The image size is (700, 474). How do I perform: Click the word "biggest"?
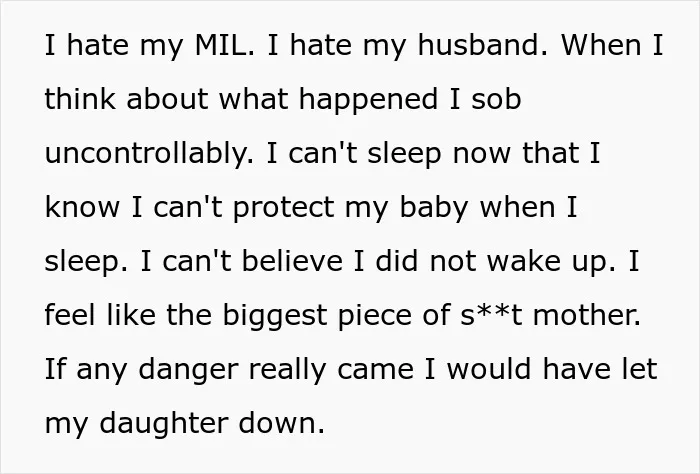coord(275,317)
